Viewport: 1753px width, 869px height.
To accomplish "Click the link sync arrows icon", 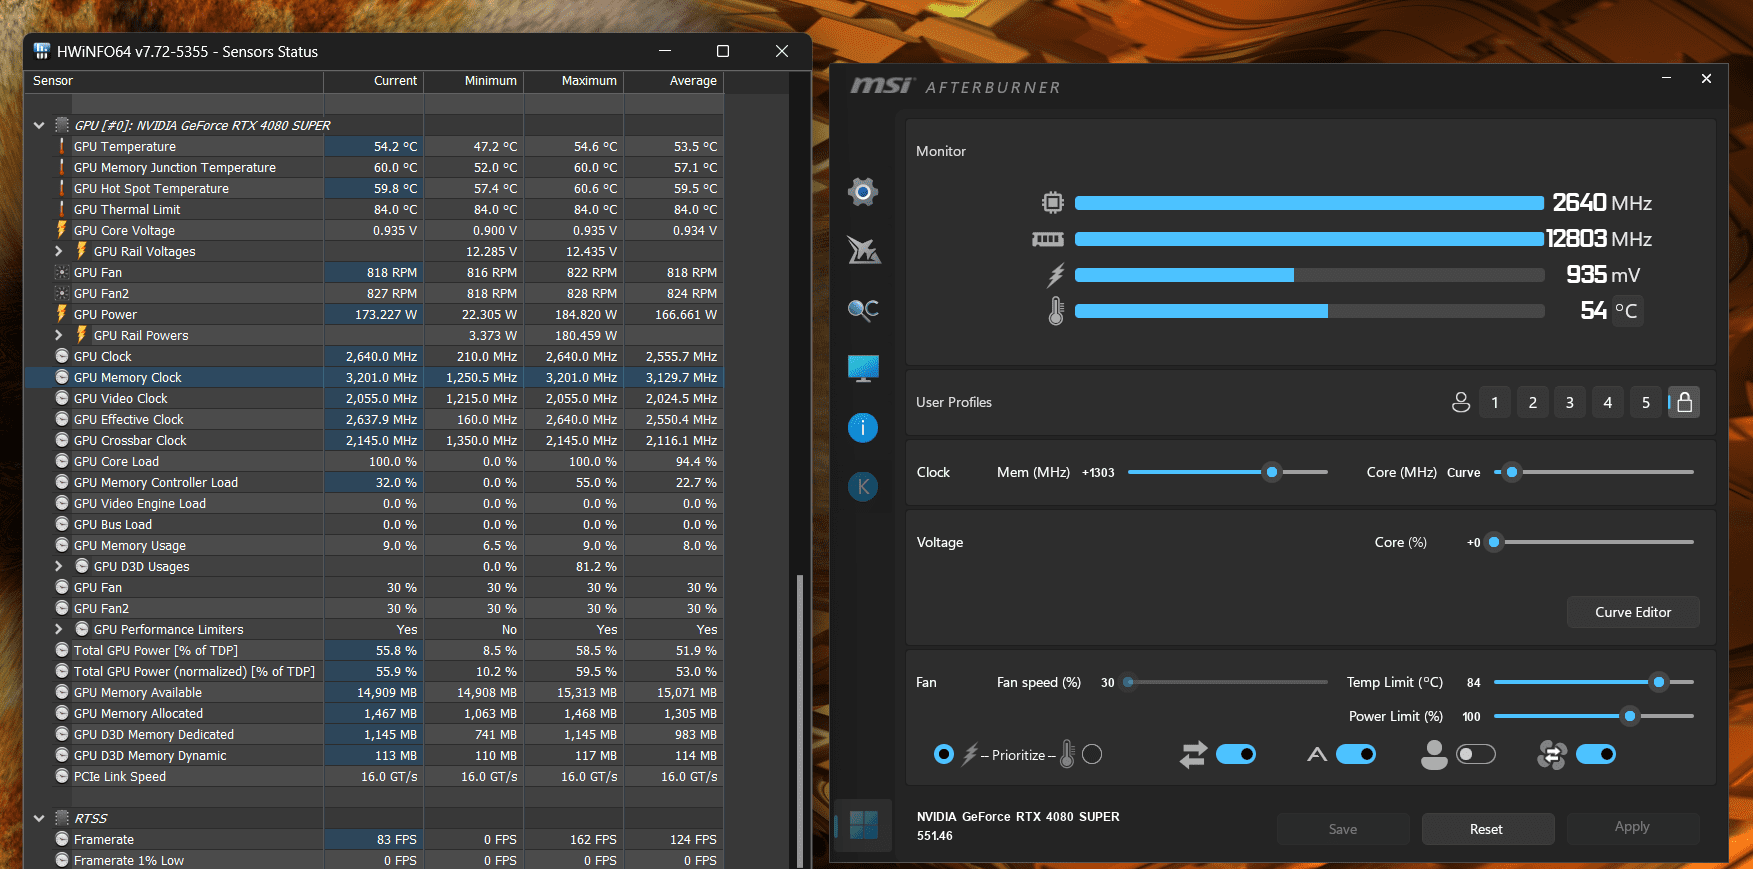I will point(1193,754).
